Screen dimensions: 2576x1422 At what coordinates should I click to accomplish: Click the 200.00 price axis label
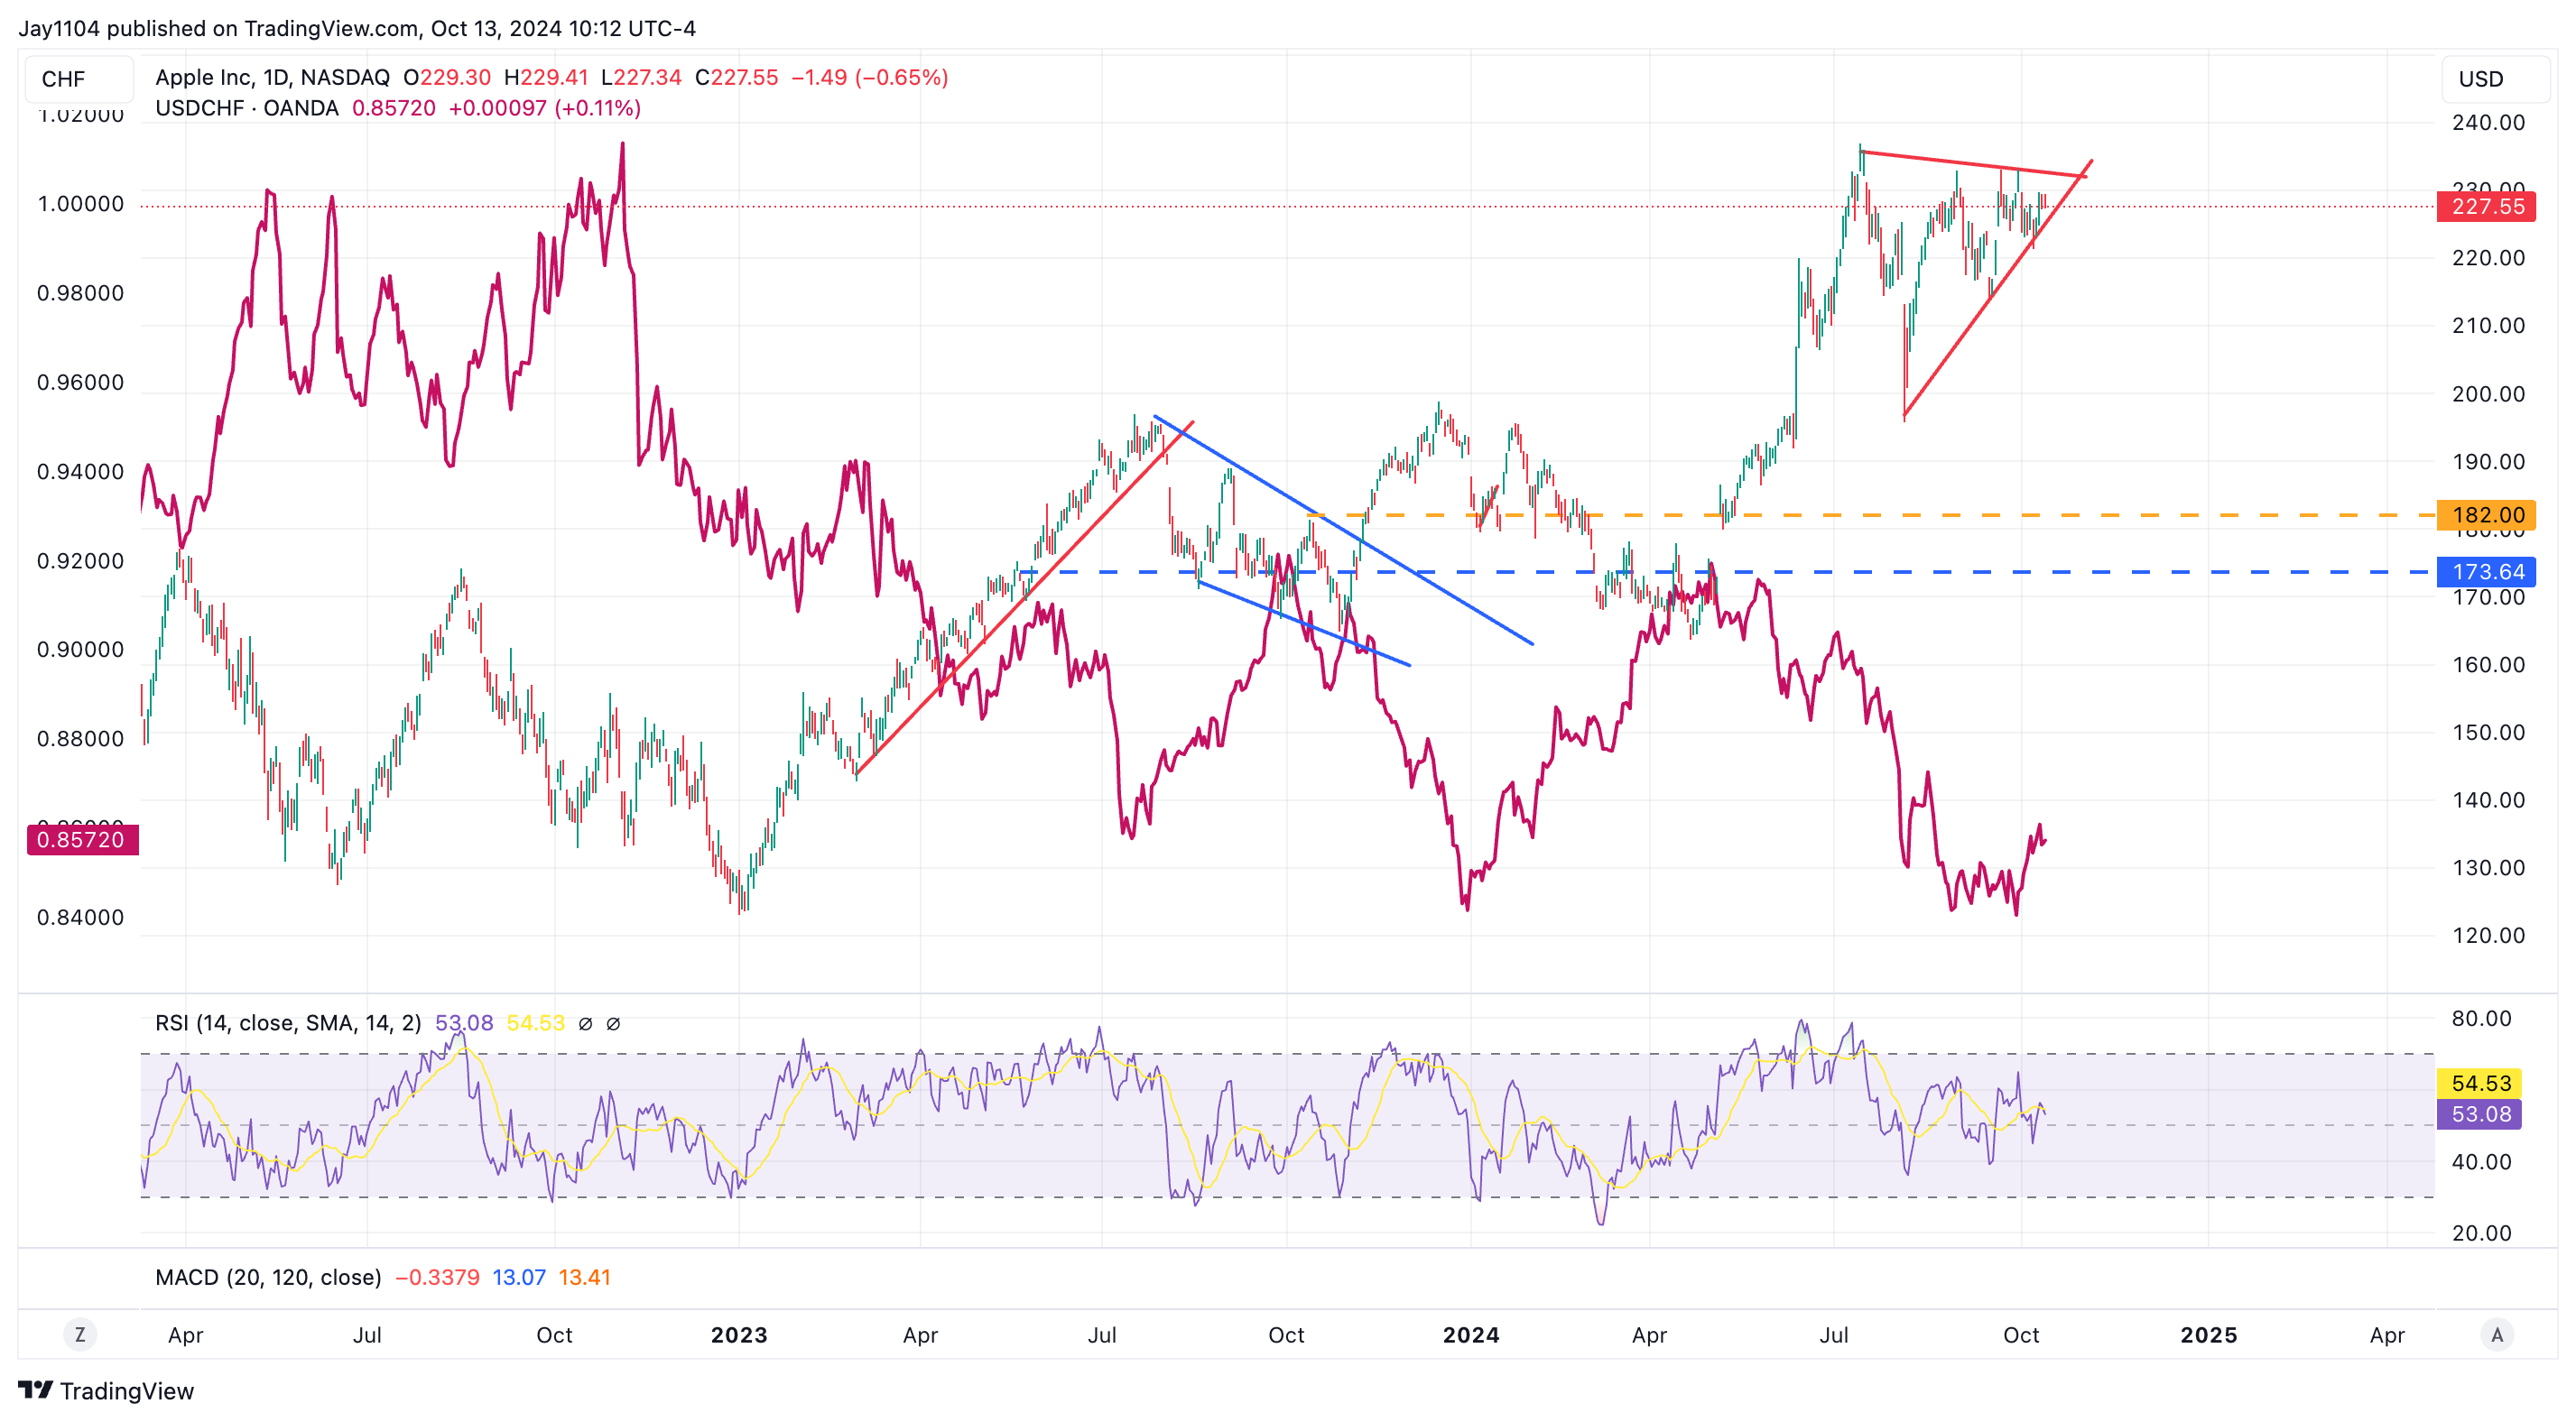point(2488,393)
